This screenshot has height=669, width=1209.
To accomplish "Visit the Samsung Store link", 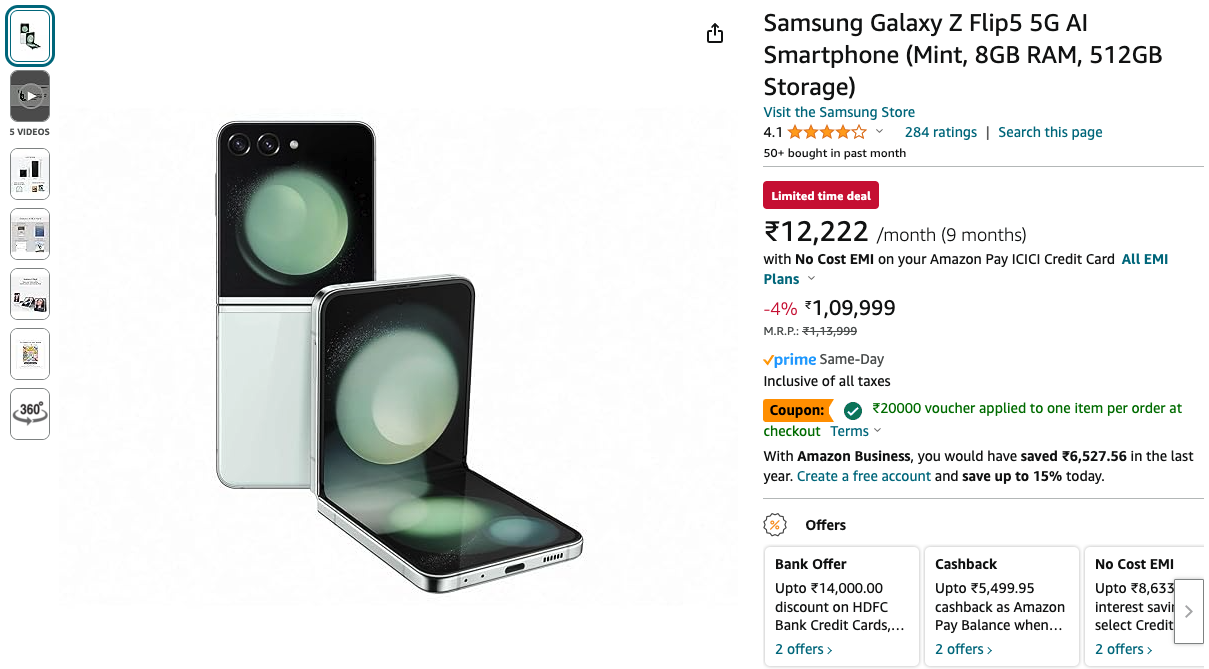I will (x=839, y=112).
